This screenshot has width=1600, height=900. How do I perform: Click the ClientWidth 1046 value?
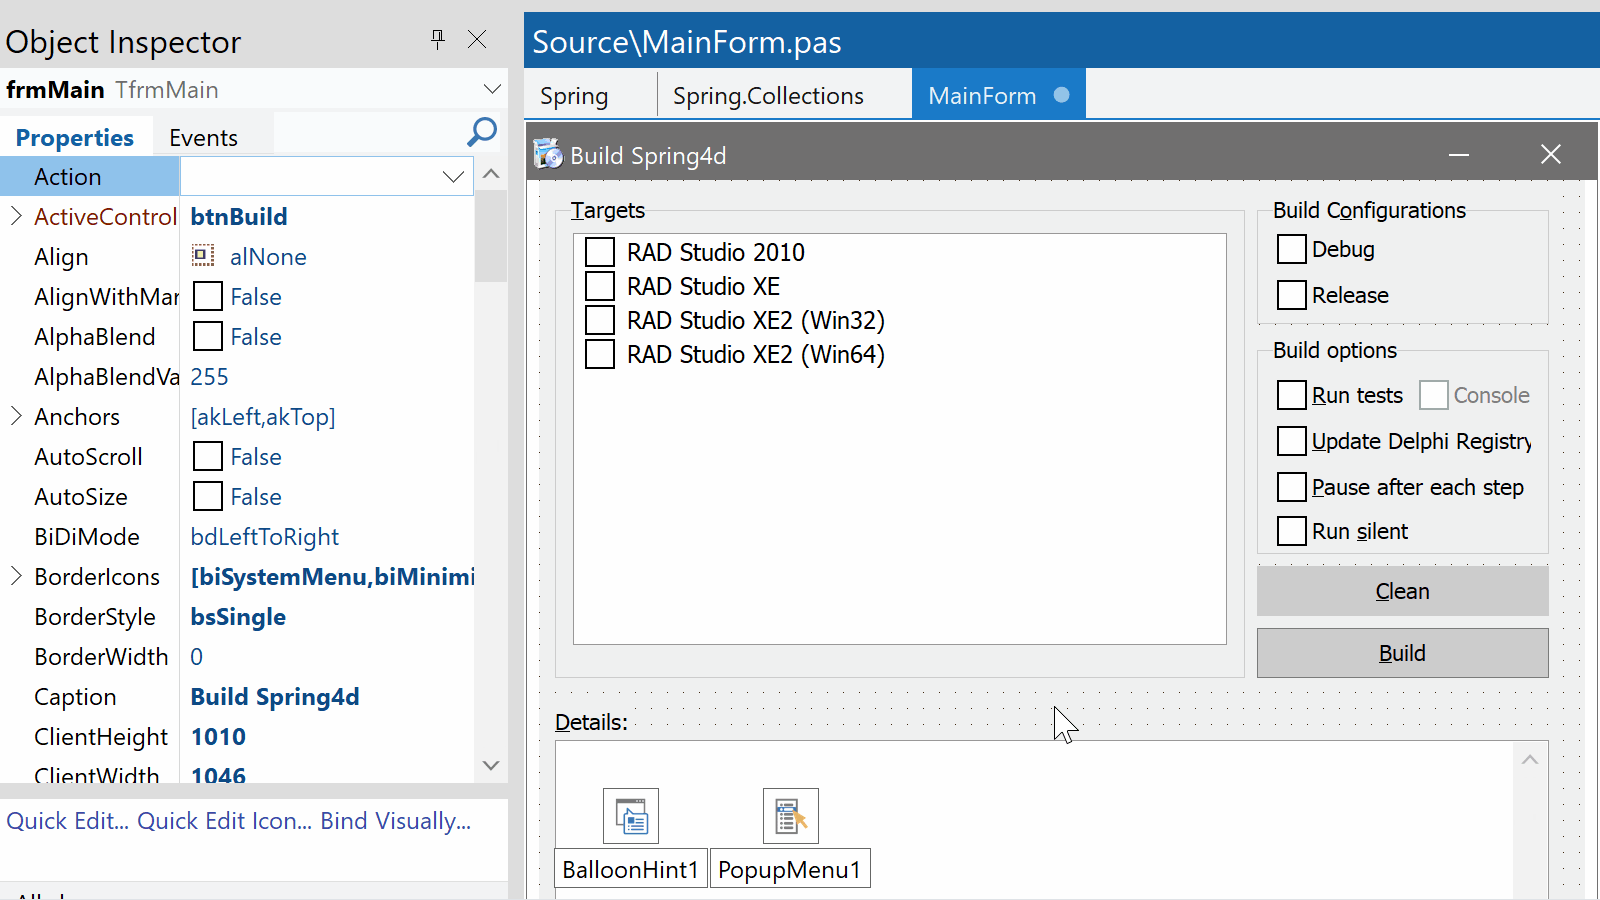tap(218, 775)
